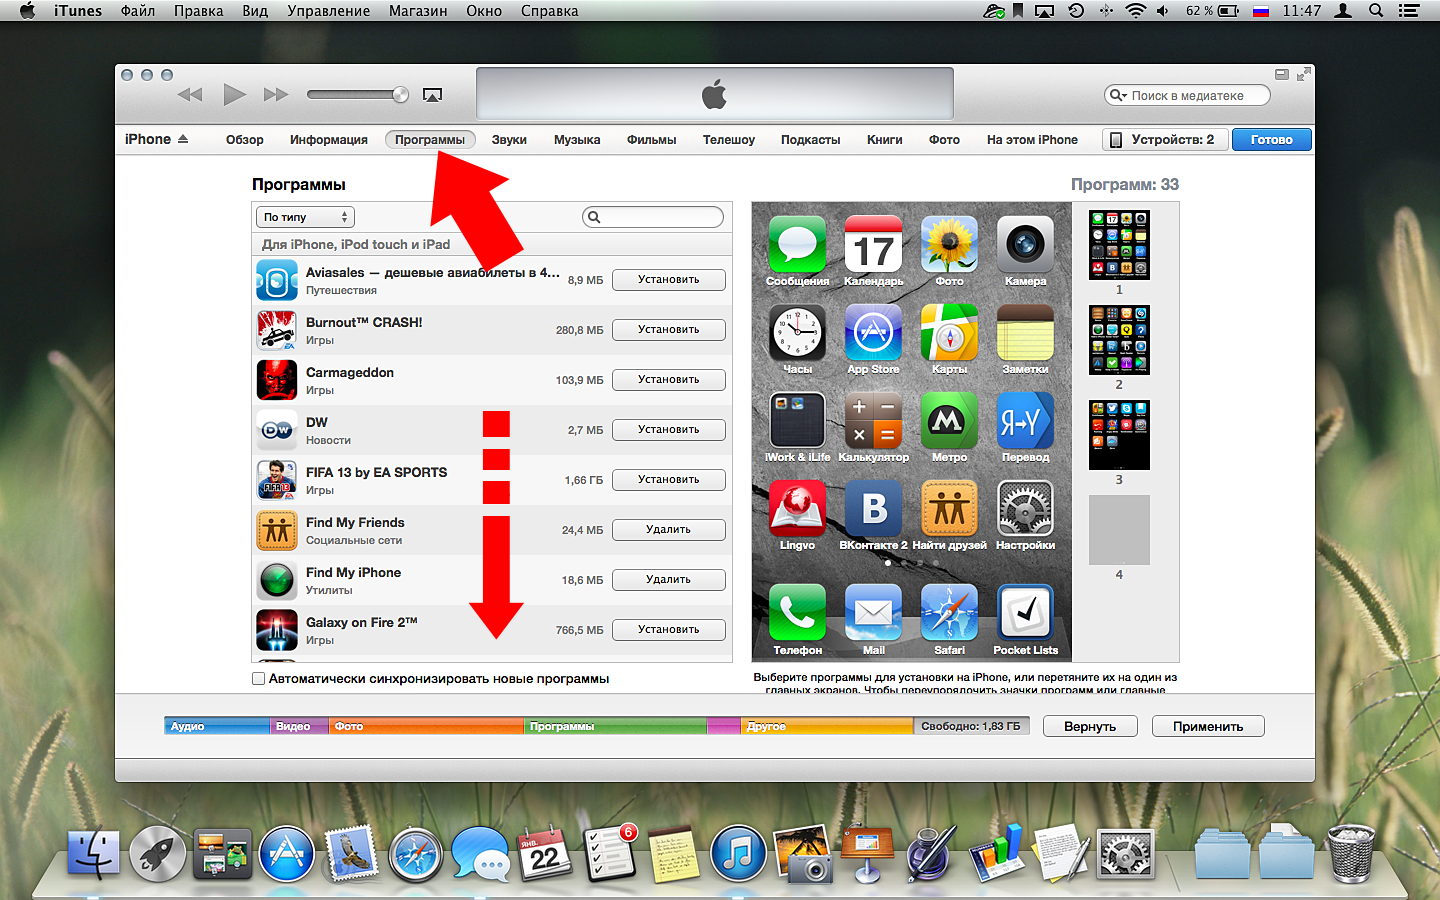The height and width of the screenshot is (900, 1440).
Task: Open the Устройств: 2 devices selector
Action: (x=1164, y=140)
